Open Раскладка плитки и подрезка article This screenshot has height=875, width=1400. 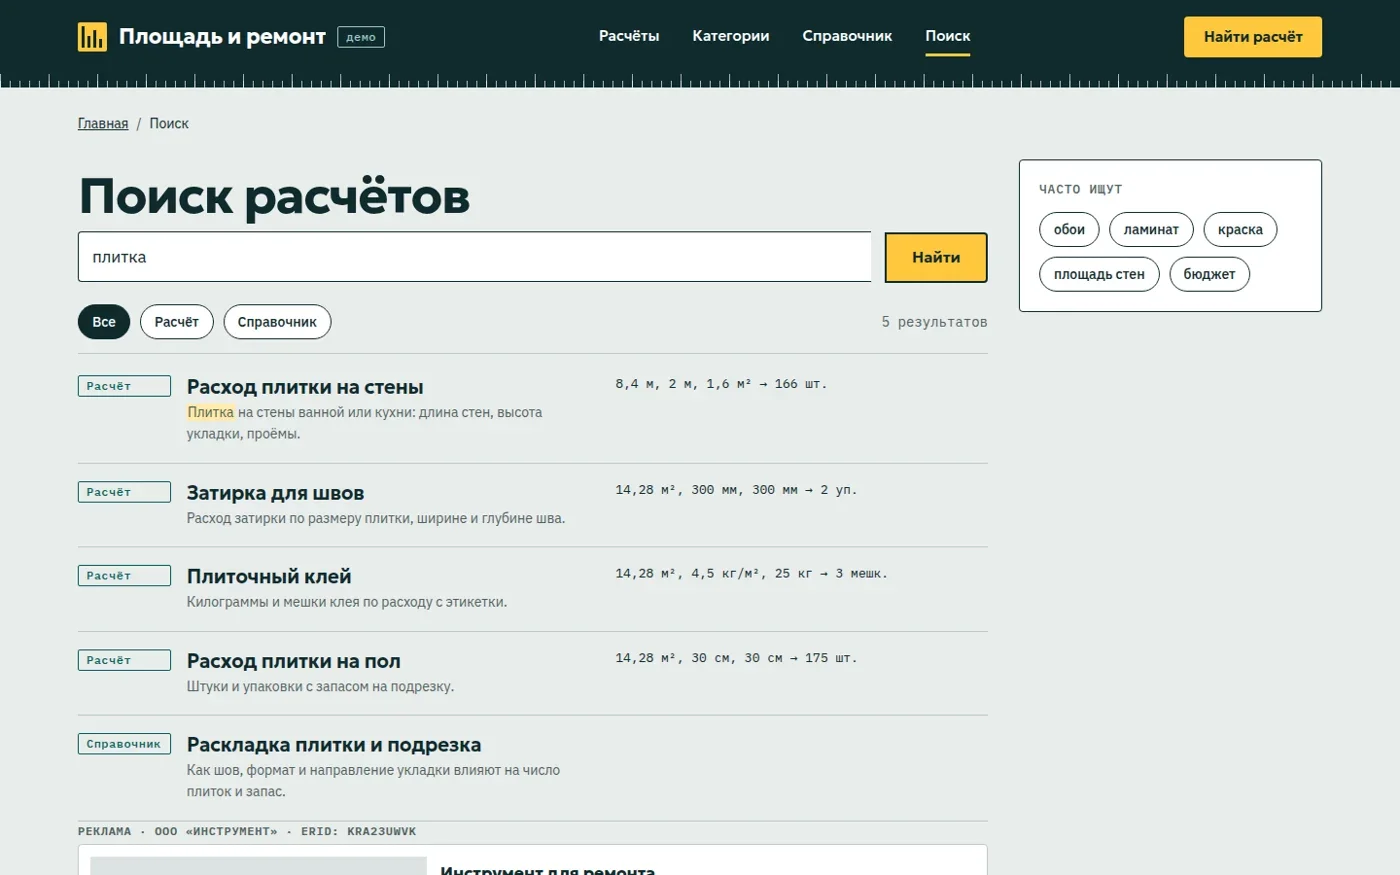334,745
